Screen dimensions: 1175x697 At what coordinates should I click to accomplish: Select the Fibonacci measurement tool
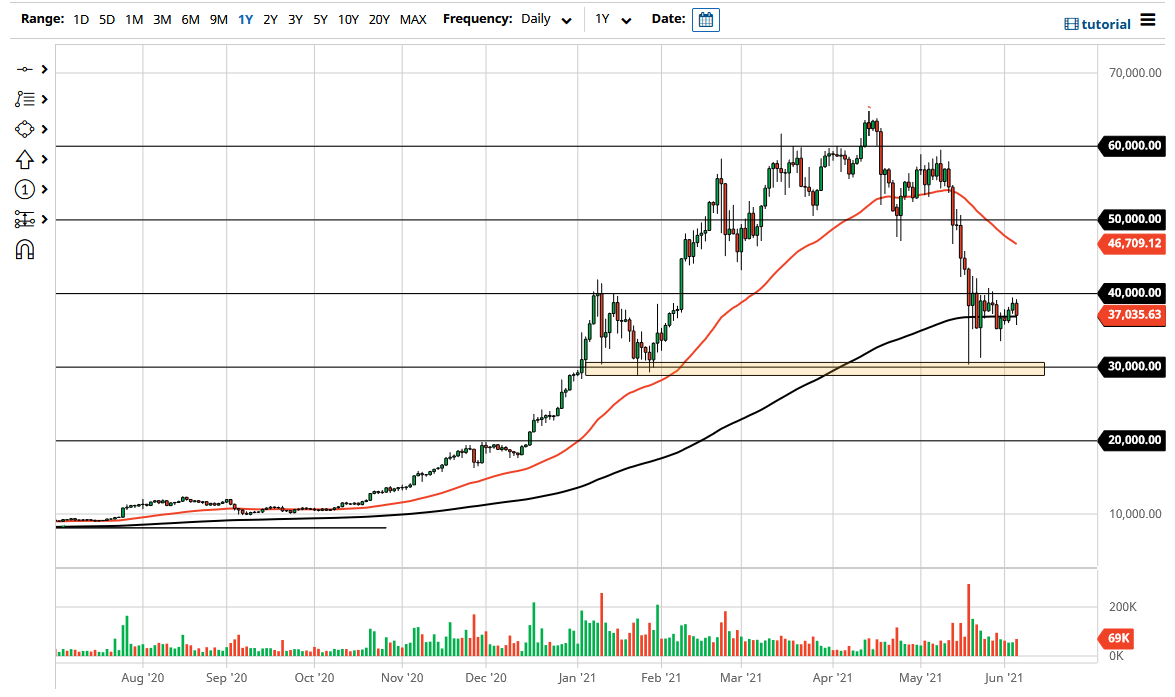coord(25,219)
